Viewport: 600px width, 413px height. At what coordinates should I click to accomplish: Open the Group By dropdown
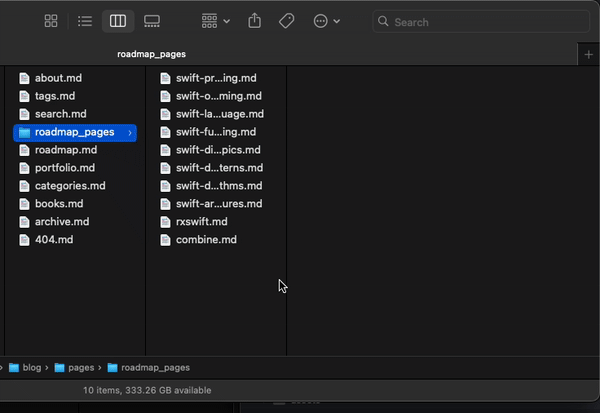click(215, 21)
